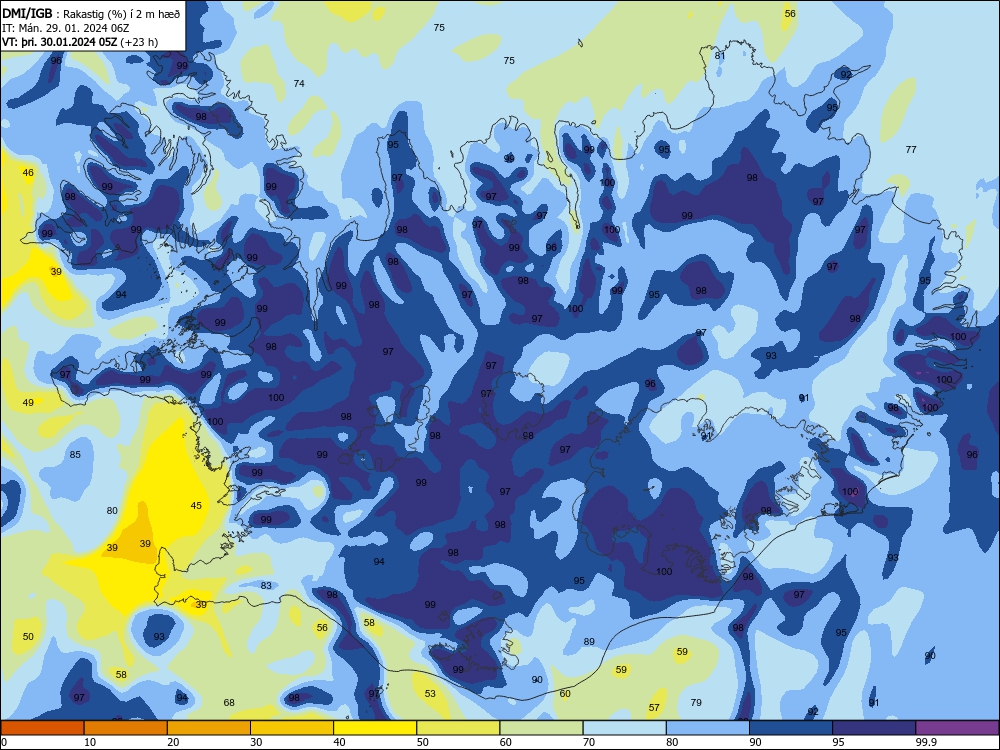Click the 70–80 pale blue legend swatch
Screen dimensions: 1000x750
pyautogui.click(x=624, y=728)
